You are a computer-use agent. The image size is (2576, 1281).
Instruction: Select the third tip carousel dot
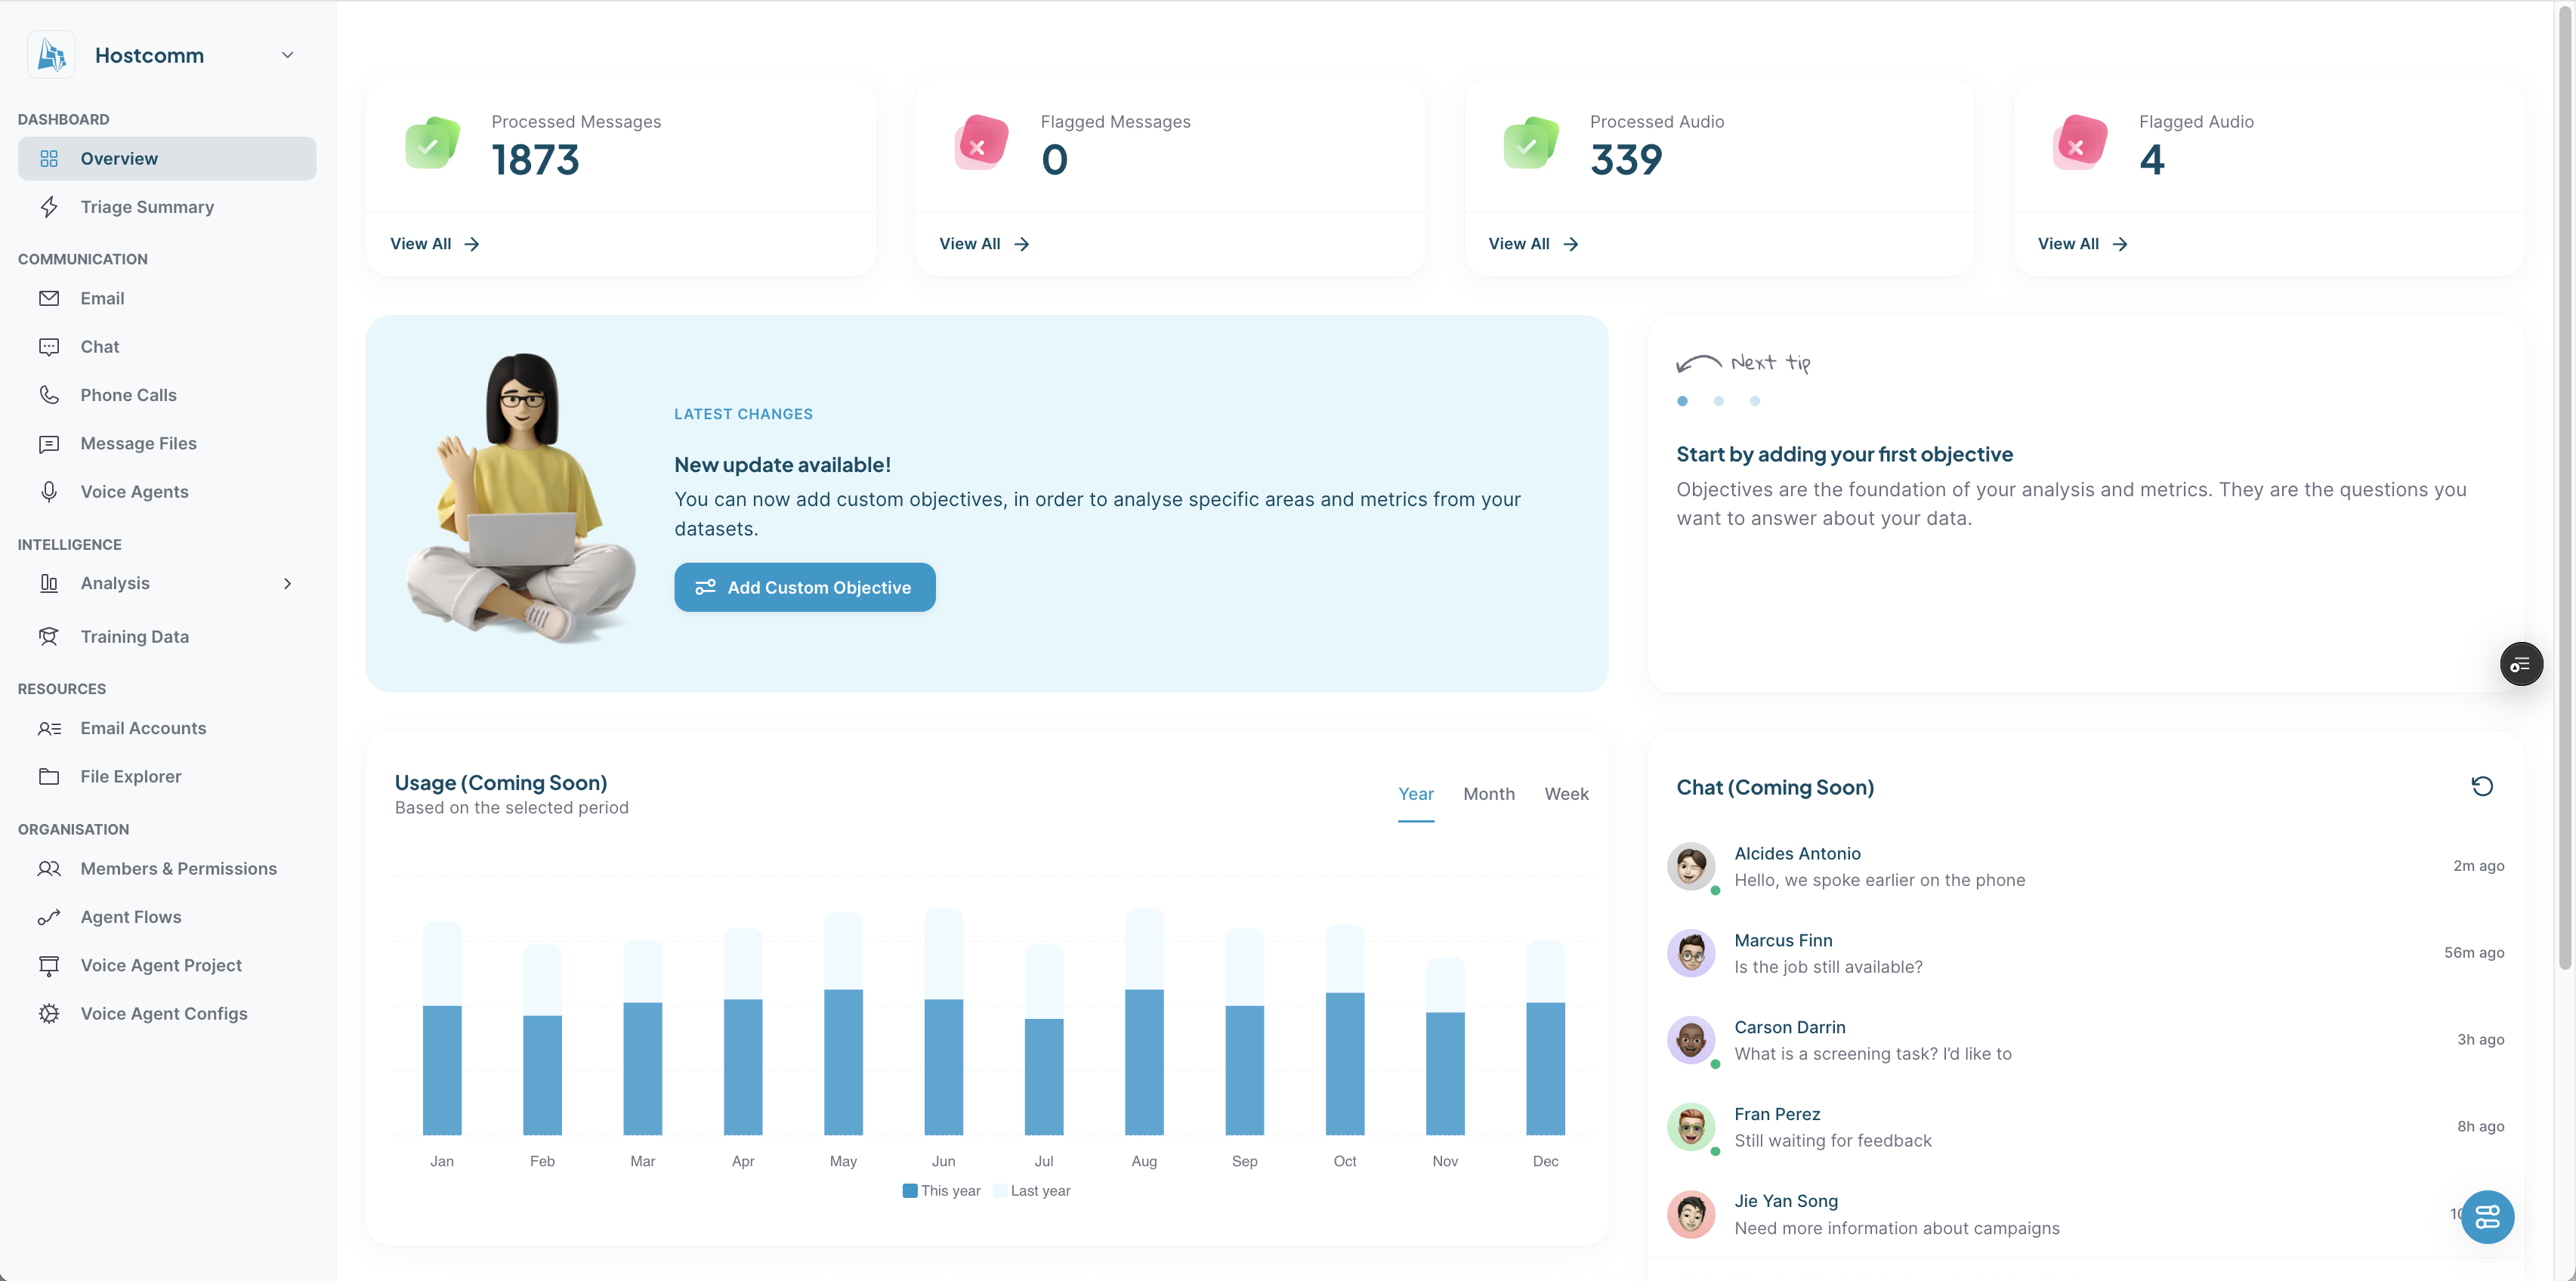click(1754, 401)
